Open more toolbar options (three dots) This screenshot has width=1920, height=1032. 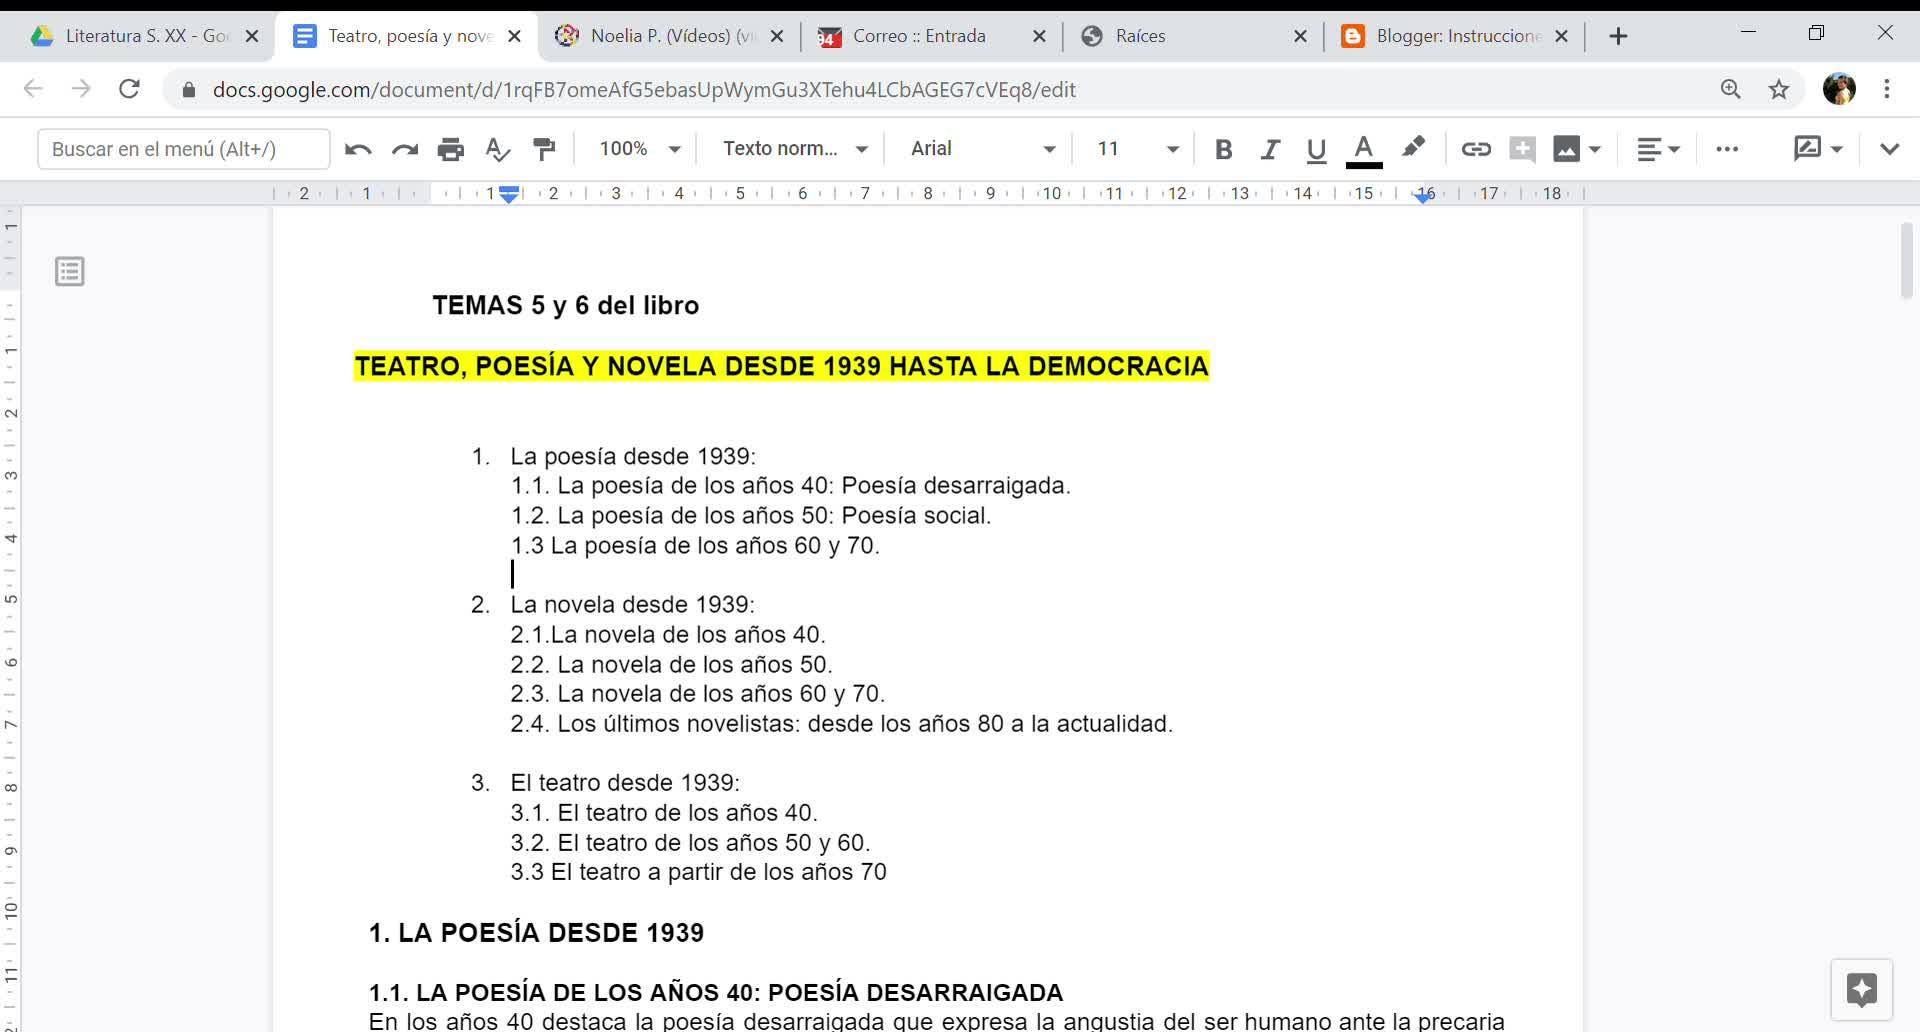tap(1727, 149)
